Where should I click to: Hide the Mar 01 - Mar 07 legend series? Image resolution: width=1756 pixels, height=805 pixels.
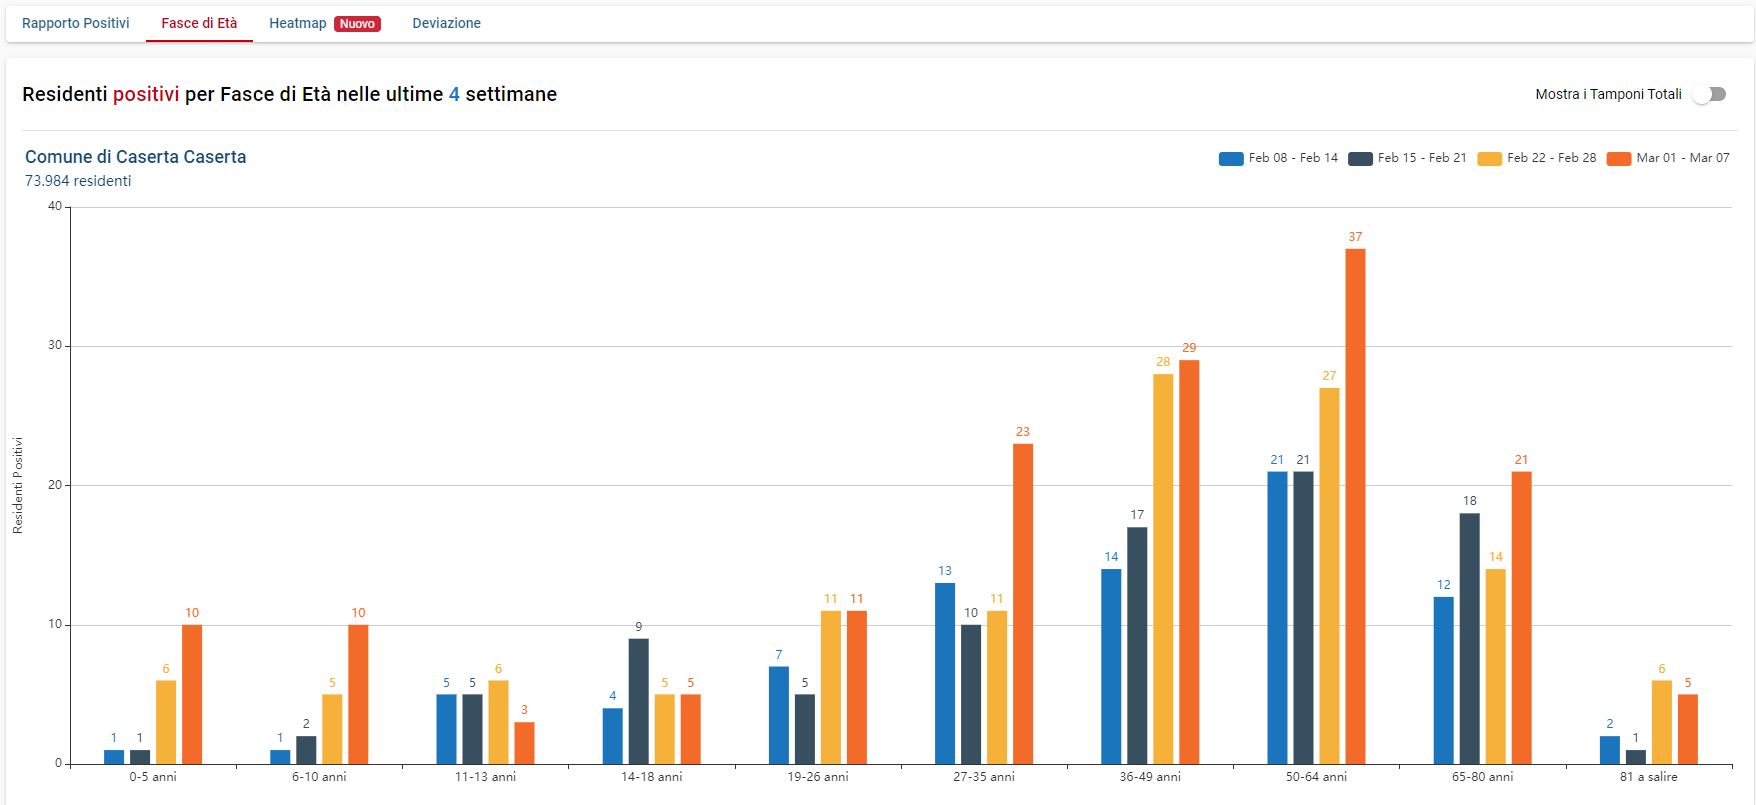[1667, 158]
